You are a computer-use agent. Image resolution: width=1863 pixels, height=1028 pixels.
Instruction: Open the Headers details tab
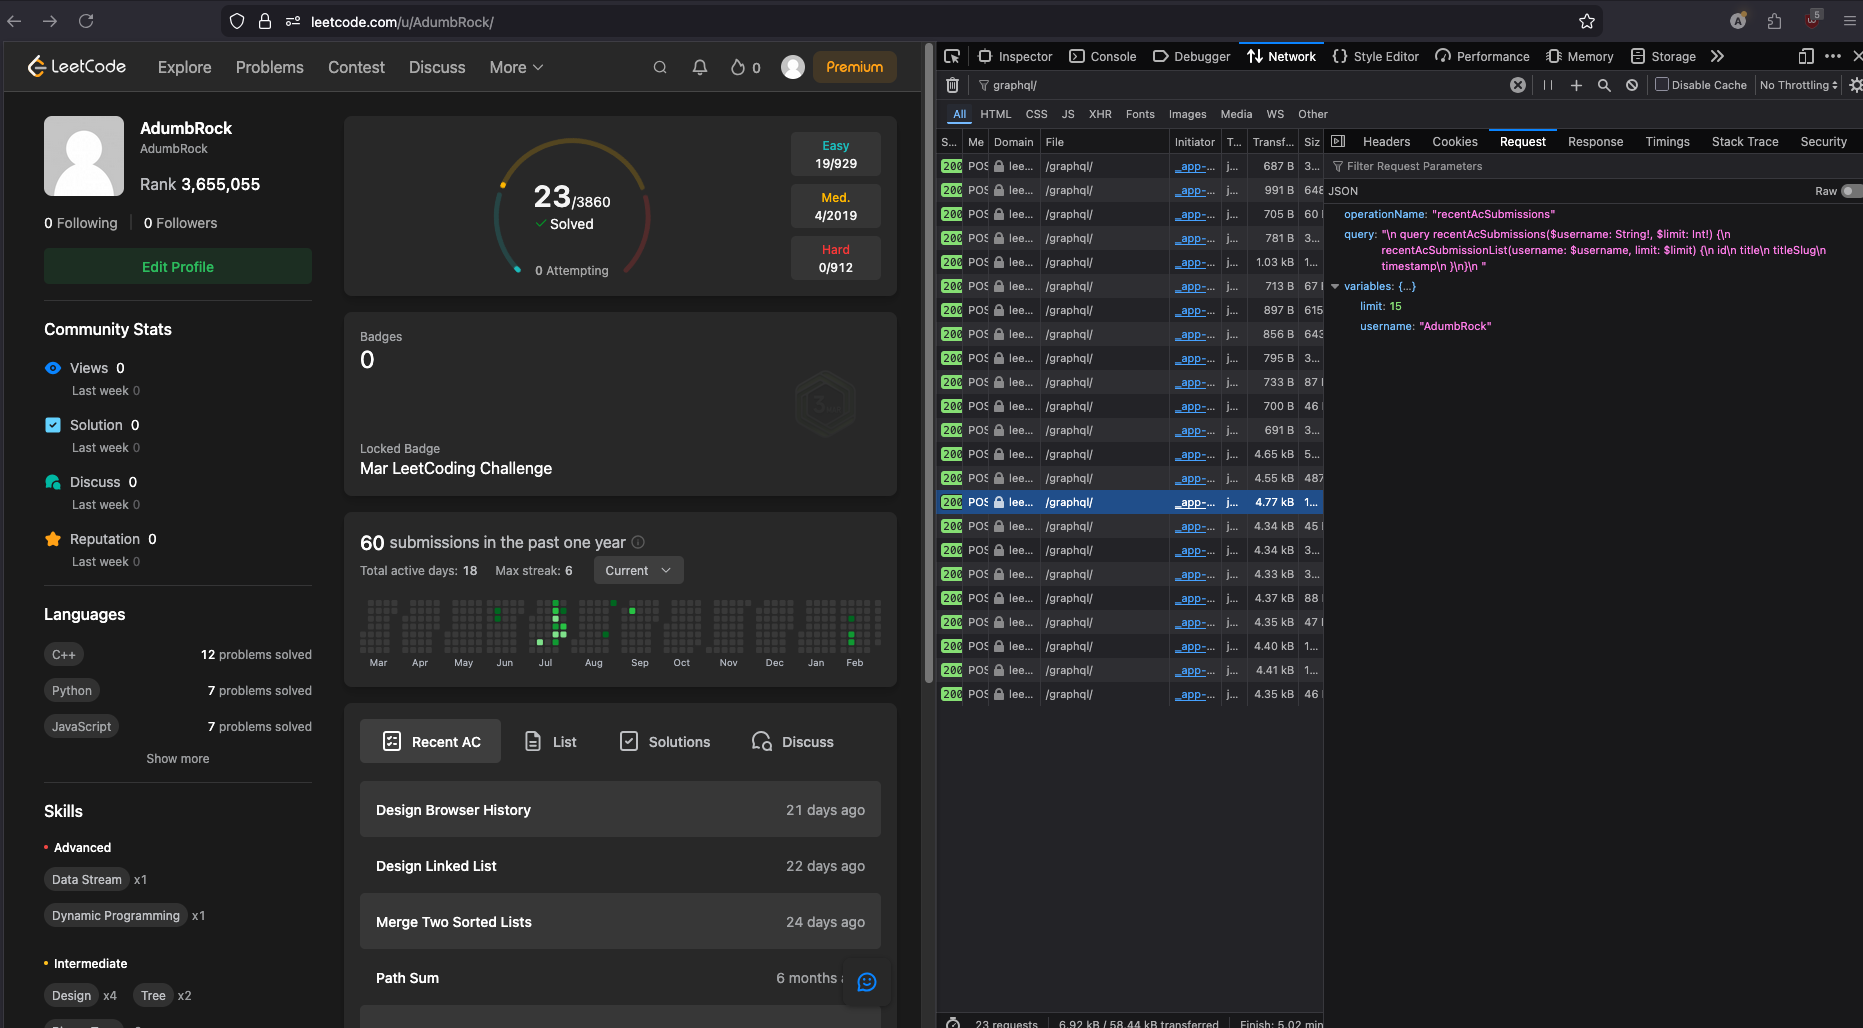(x=1386, y=141)
